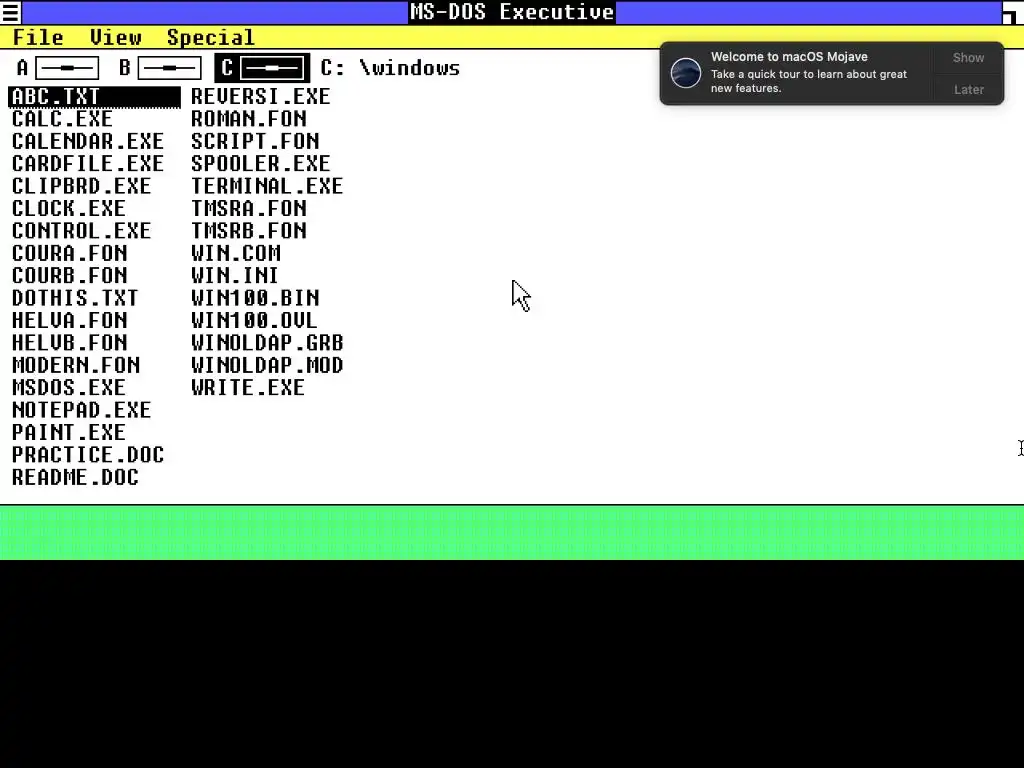The image size is (1024, 768).
Task: Select NOTEPAD.EXE
Action: pos(81,409)
